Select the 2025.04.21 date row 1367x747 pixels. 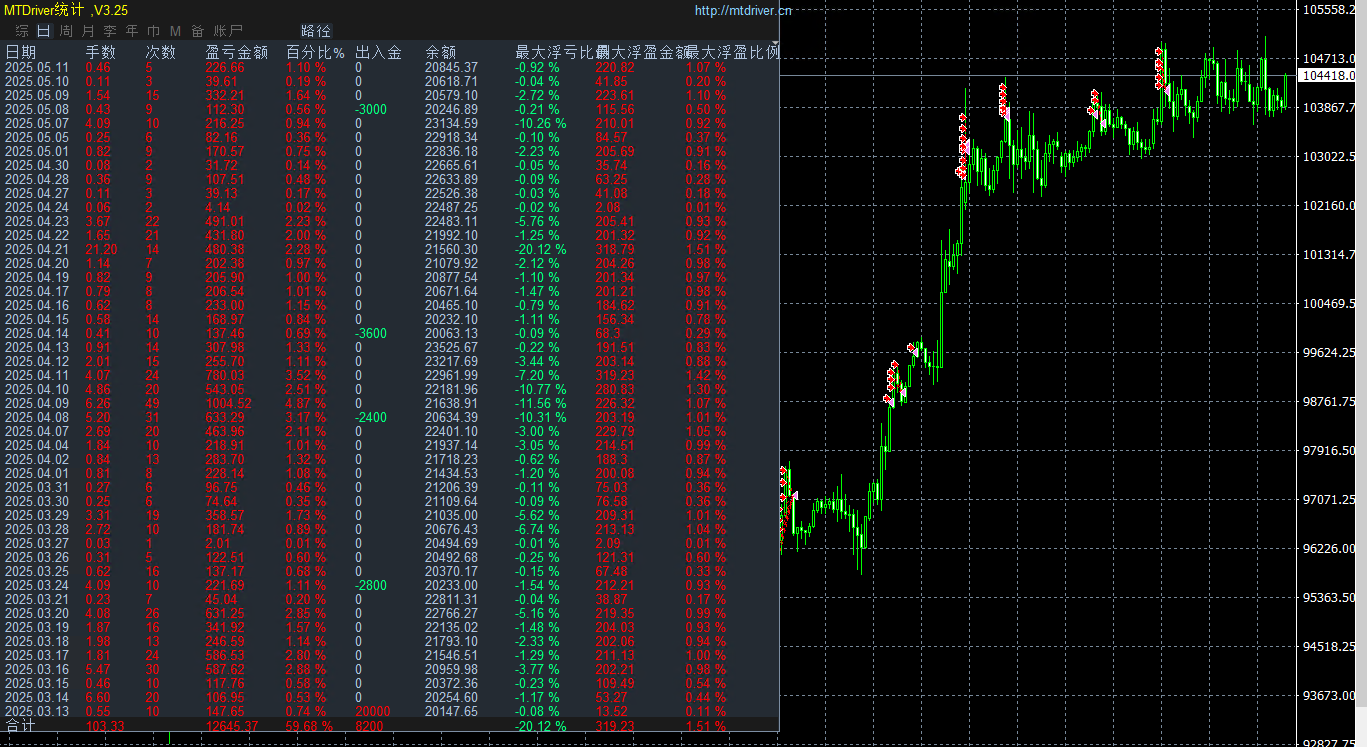point(37,249)
